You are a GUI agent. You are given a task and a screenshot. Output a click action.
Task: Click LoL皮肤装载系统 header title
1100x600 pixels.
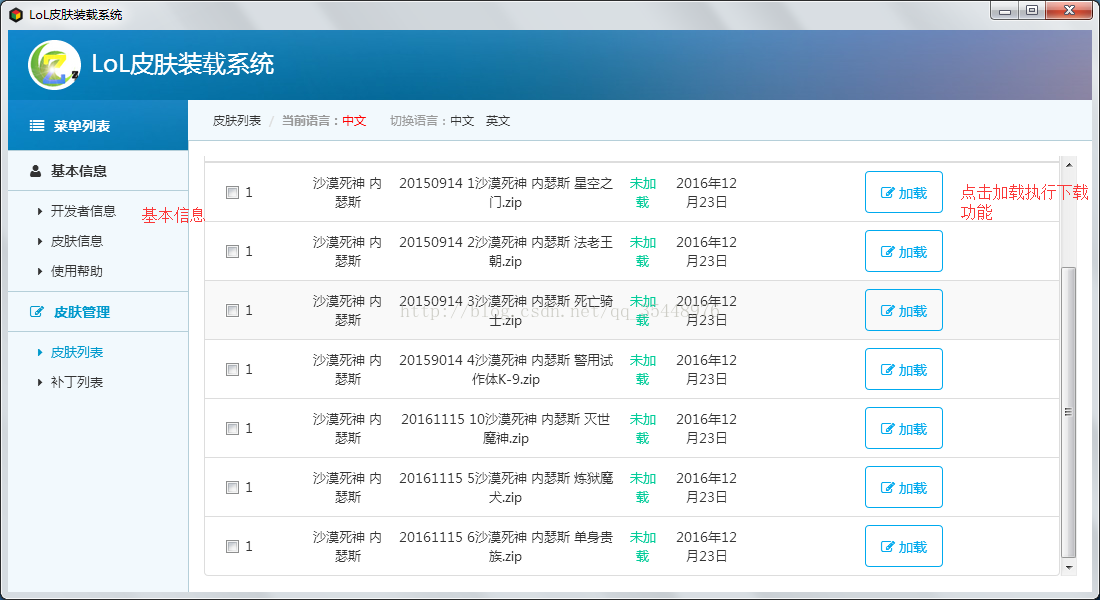point(182,64)
